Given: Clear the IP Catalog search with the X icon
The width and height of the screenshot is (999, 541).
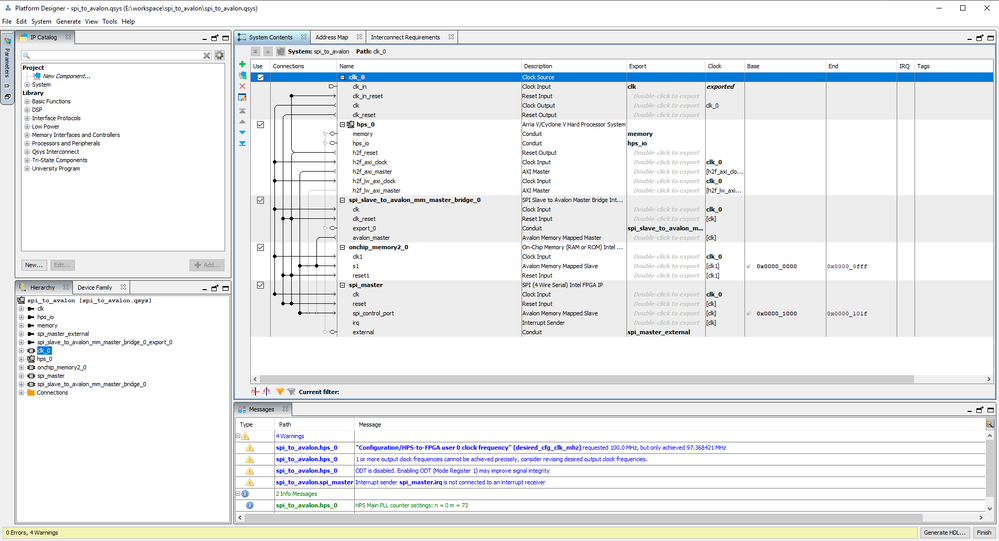Looking at the screenshot, I should (x=208, y=56).
